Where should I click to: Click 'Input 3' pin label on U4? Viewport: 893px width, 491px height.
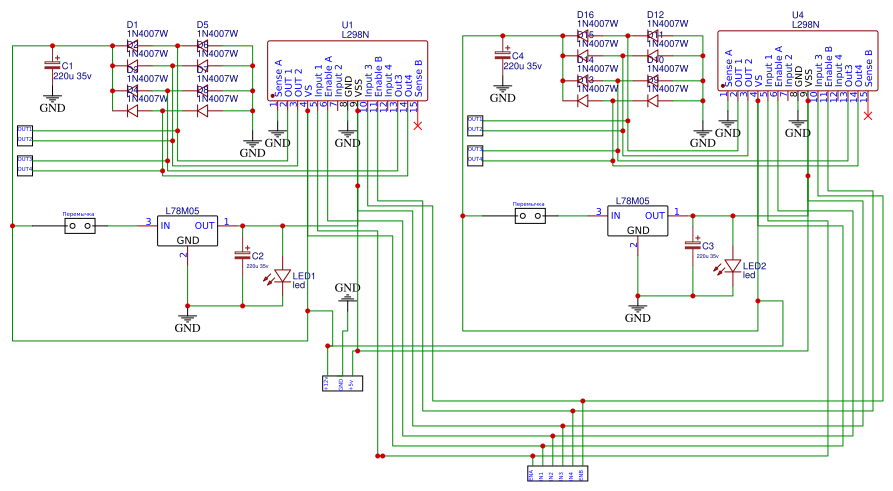(x=818, y=71)
